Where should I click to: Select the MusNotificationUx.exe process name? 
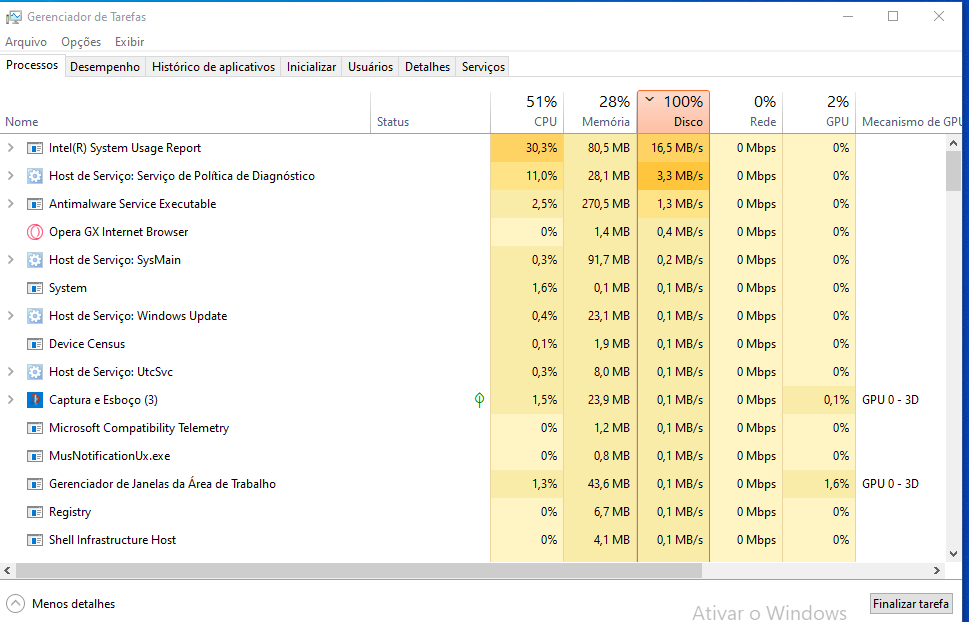click(x=109, y=456)
